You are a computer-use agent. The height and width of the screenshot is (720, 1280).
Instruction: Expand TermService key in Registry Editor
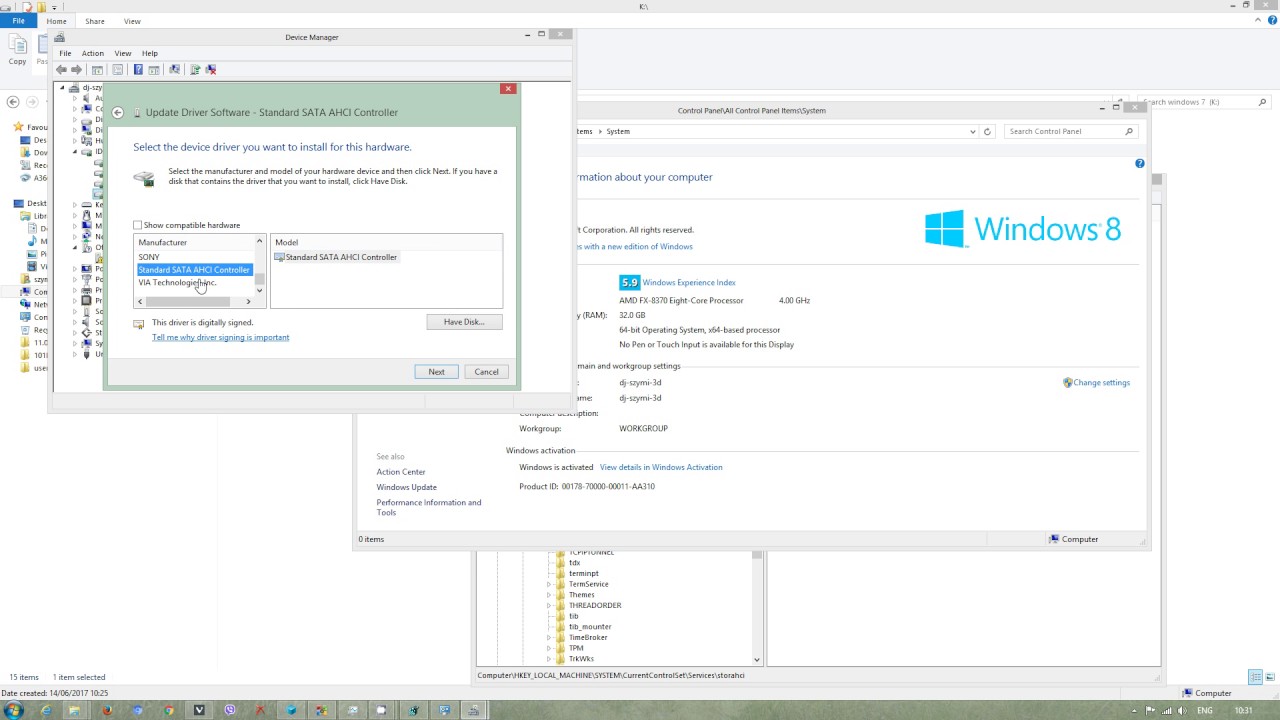[548, 584]
